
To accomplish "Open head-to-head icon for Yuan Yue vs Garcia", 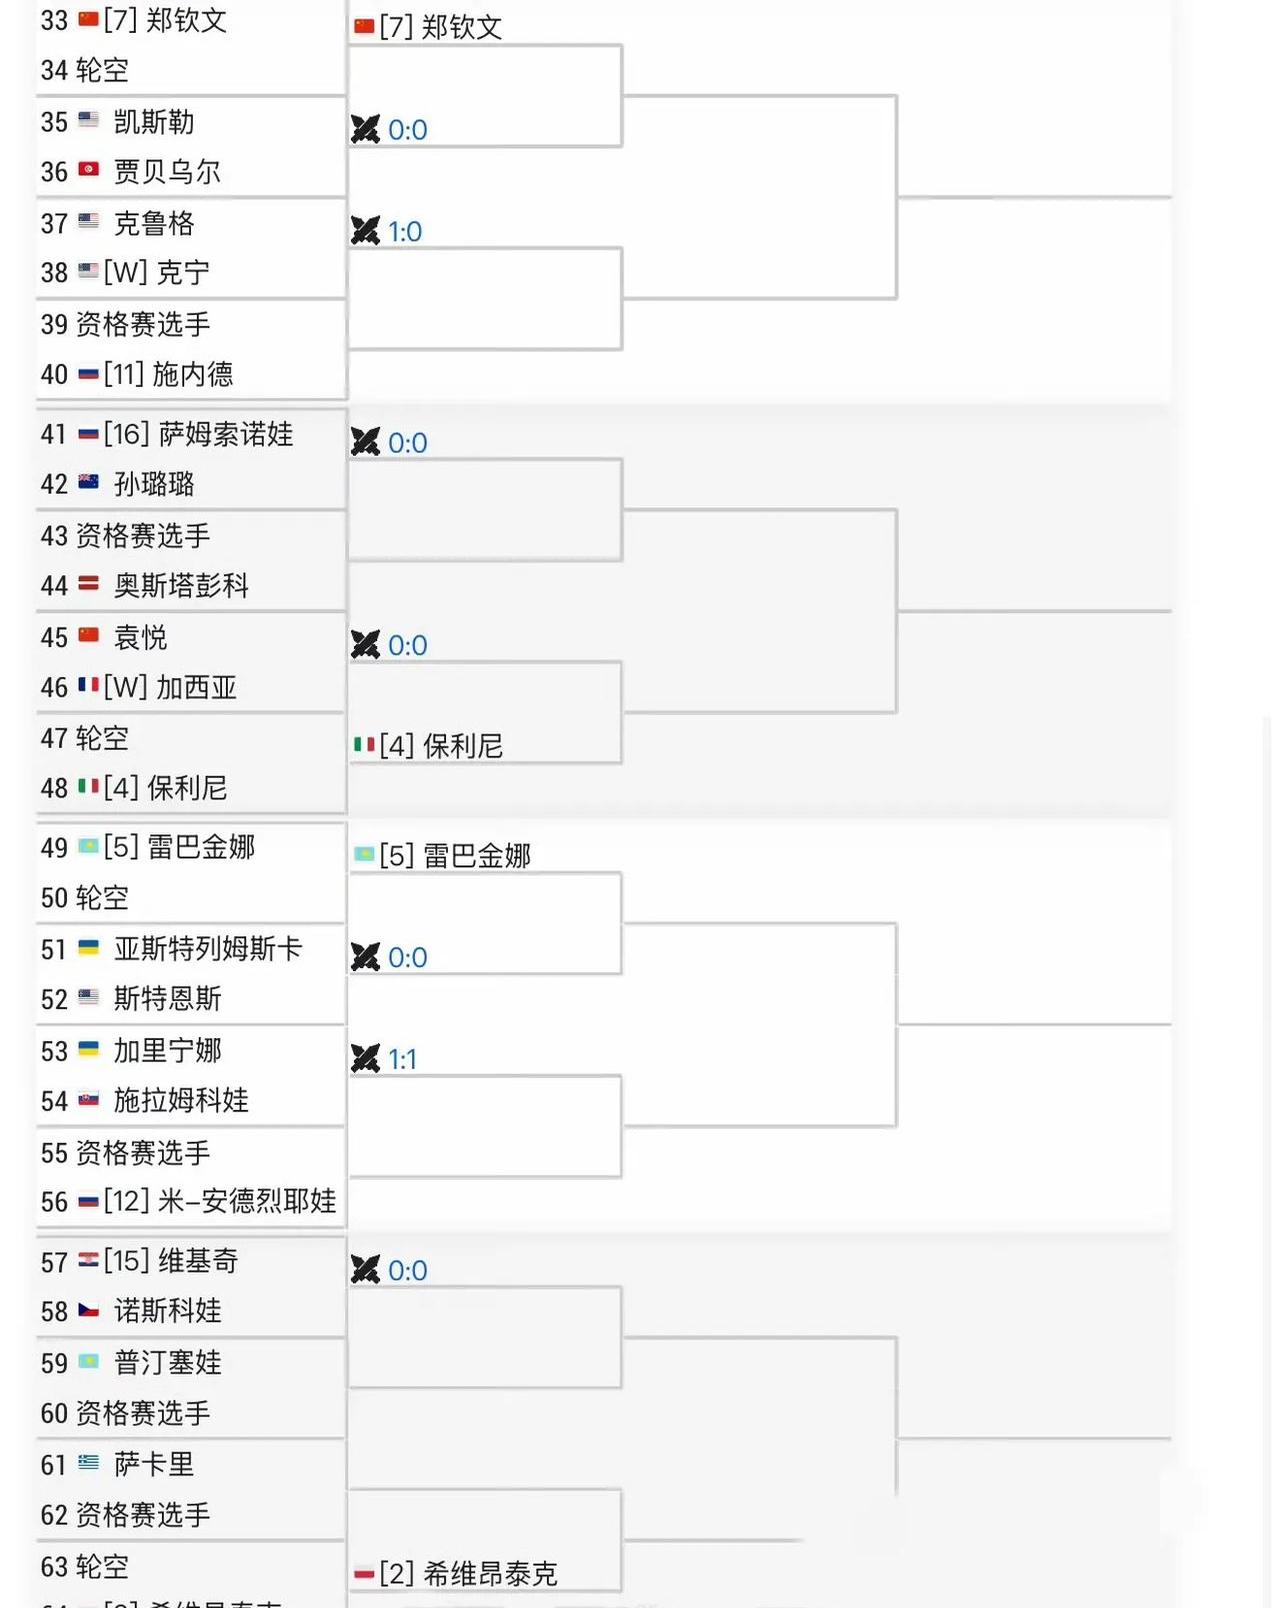I will [365, 645].
